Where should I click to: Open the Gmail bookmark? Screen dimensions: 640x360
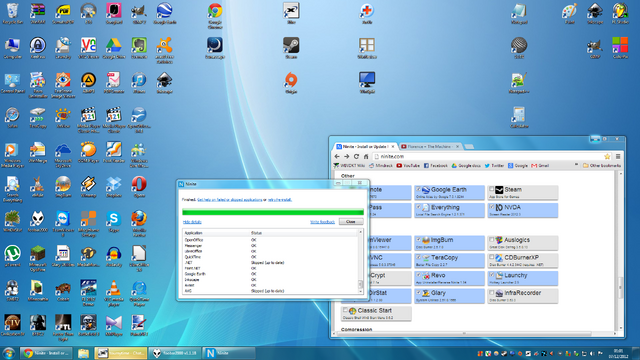click(x=540, y=166)
